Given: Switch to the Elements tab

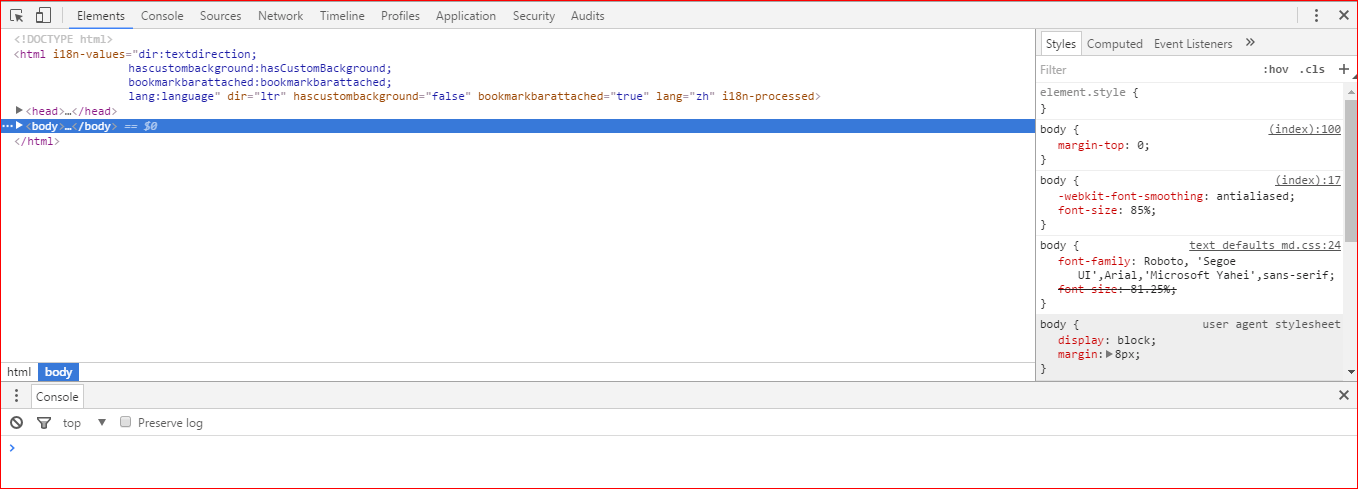Looking at the screenshot, I should (x=101, y=16).
